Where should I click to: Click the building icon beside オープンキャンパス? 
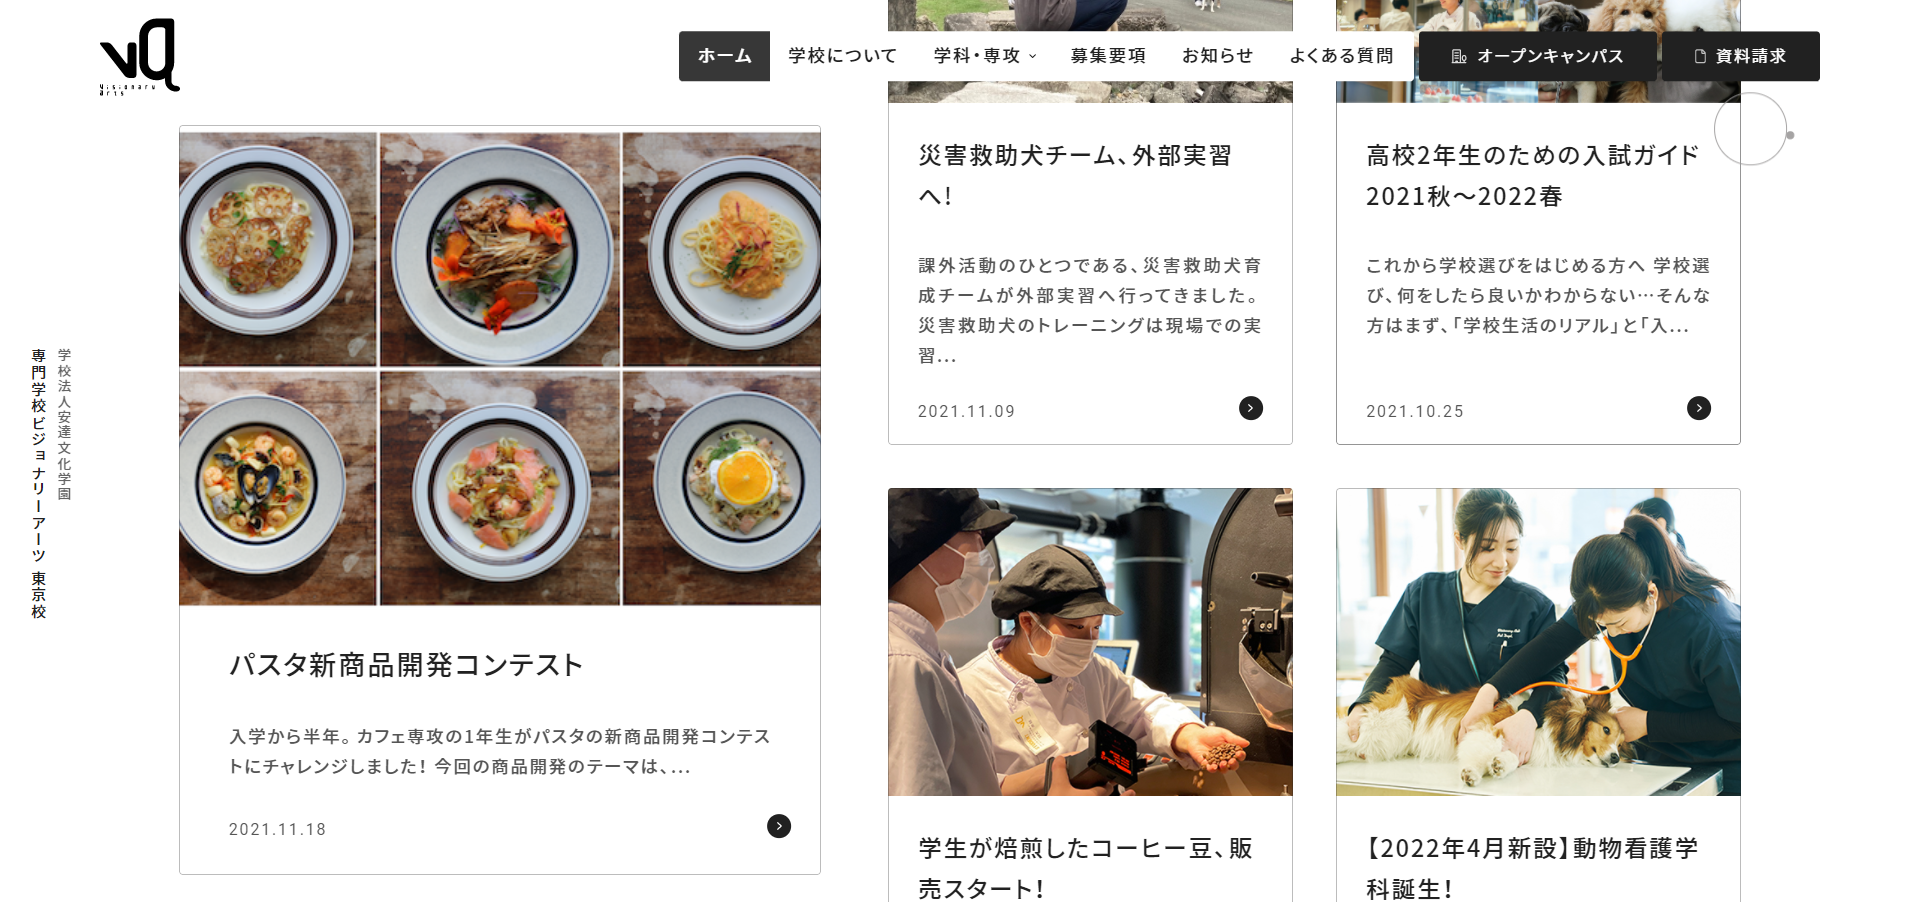tap(1459, 57)
